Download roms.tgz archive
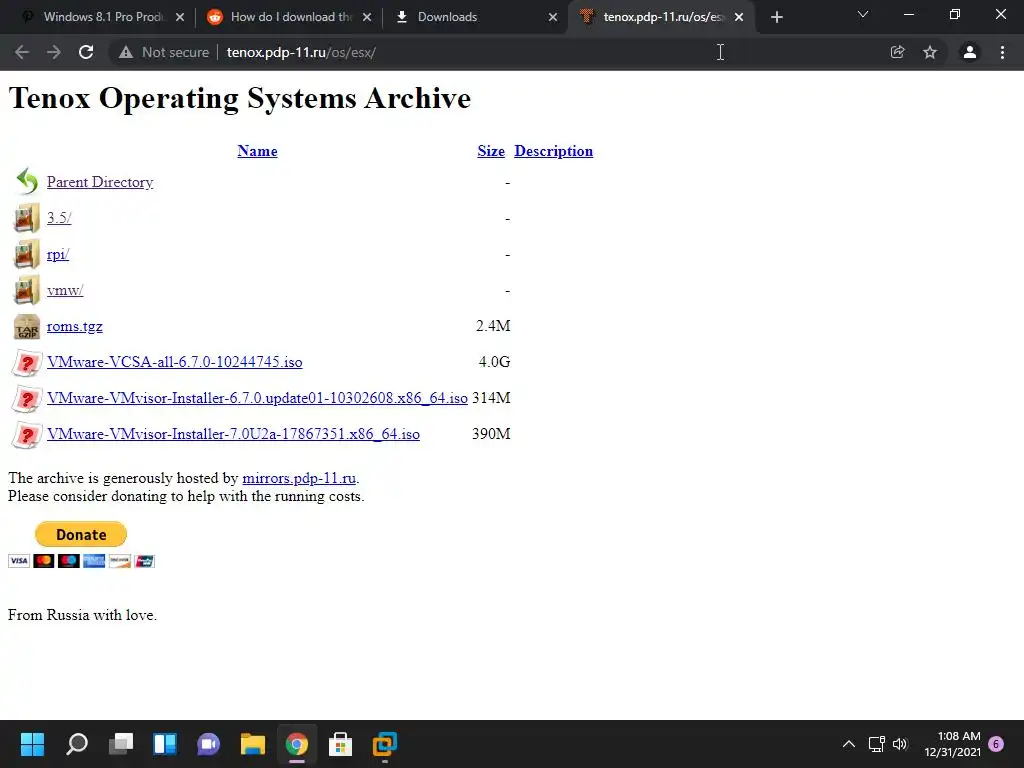Viewport: 1024px width, 768px height. coord(74,326)
